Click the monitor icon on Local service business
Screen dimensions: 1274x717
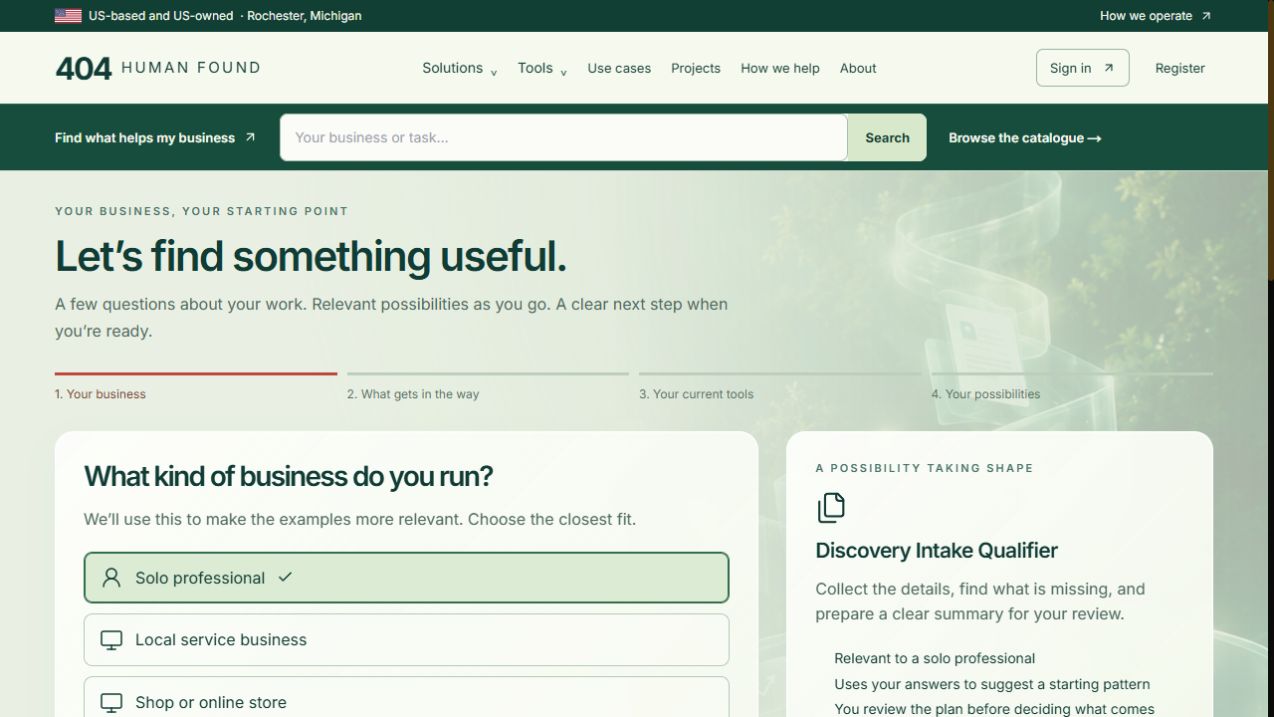[112, 640]
